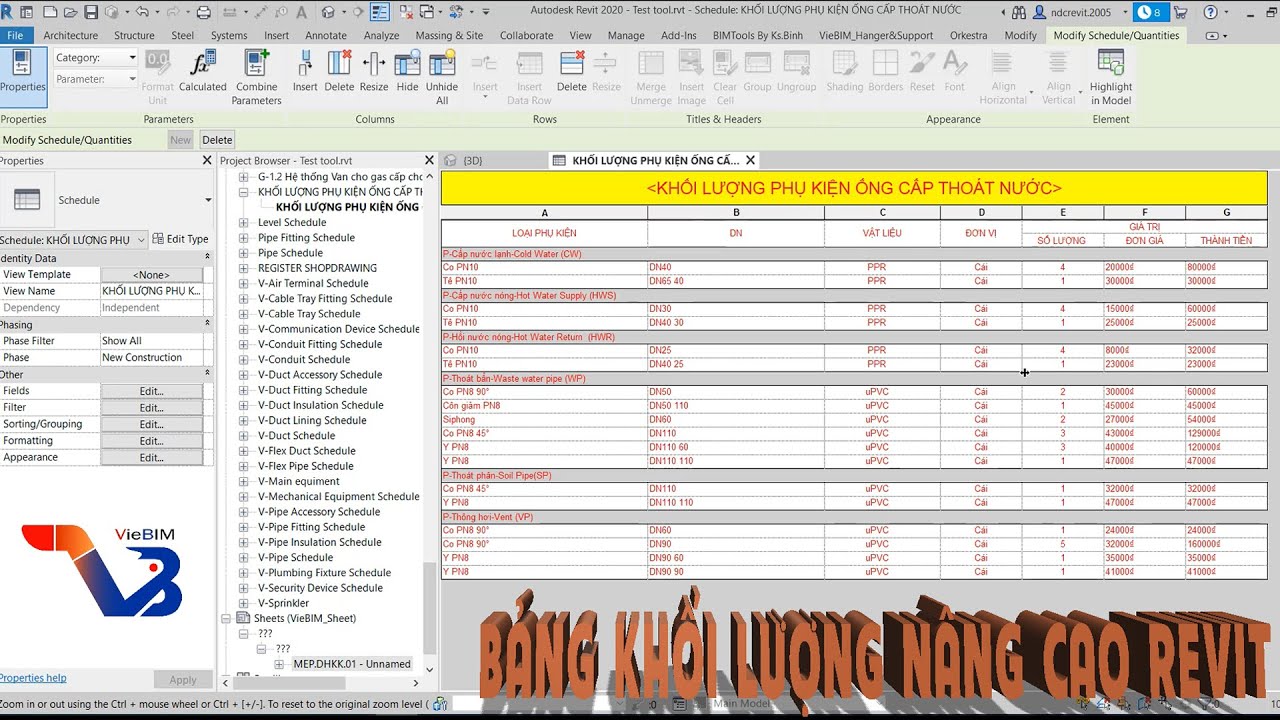Open the BIMTools By Ks.Binh tab

[x=757, y=35]
